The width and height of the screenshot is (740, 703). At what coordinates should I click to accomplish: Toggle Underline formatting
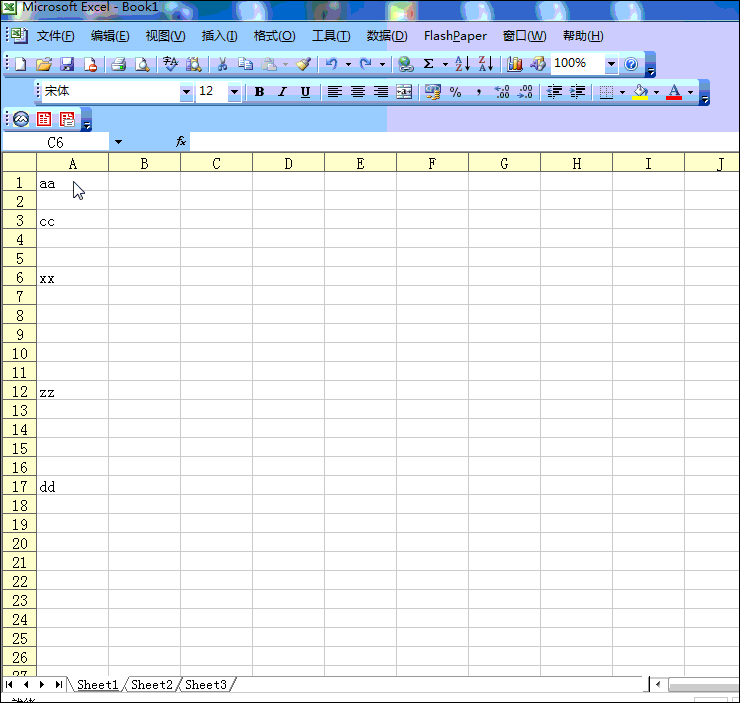[x=305, y=92]
